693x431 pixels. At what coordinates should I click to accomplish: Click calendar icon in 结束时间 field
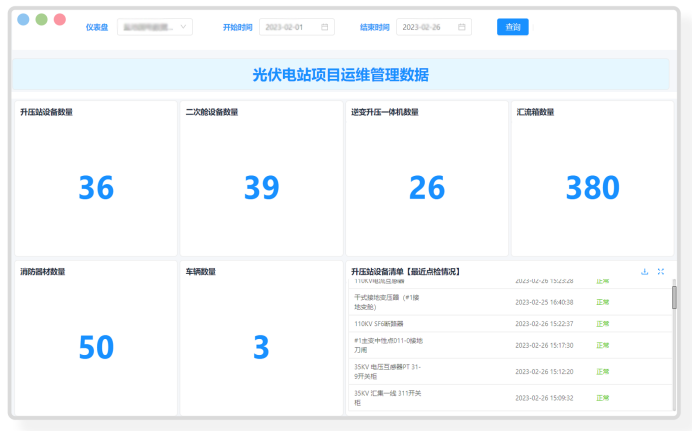pos(462,27)
